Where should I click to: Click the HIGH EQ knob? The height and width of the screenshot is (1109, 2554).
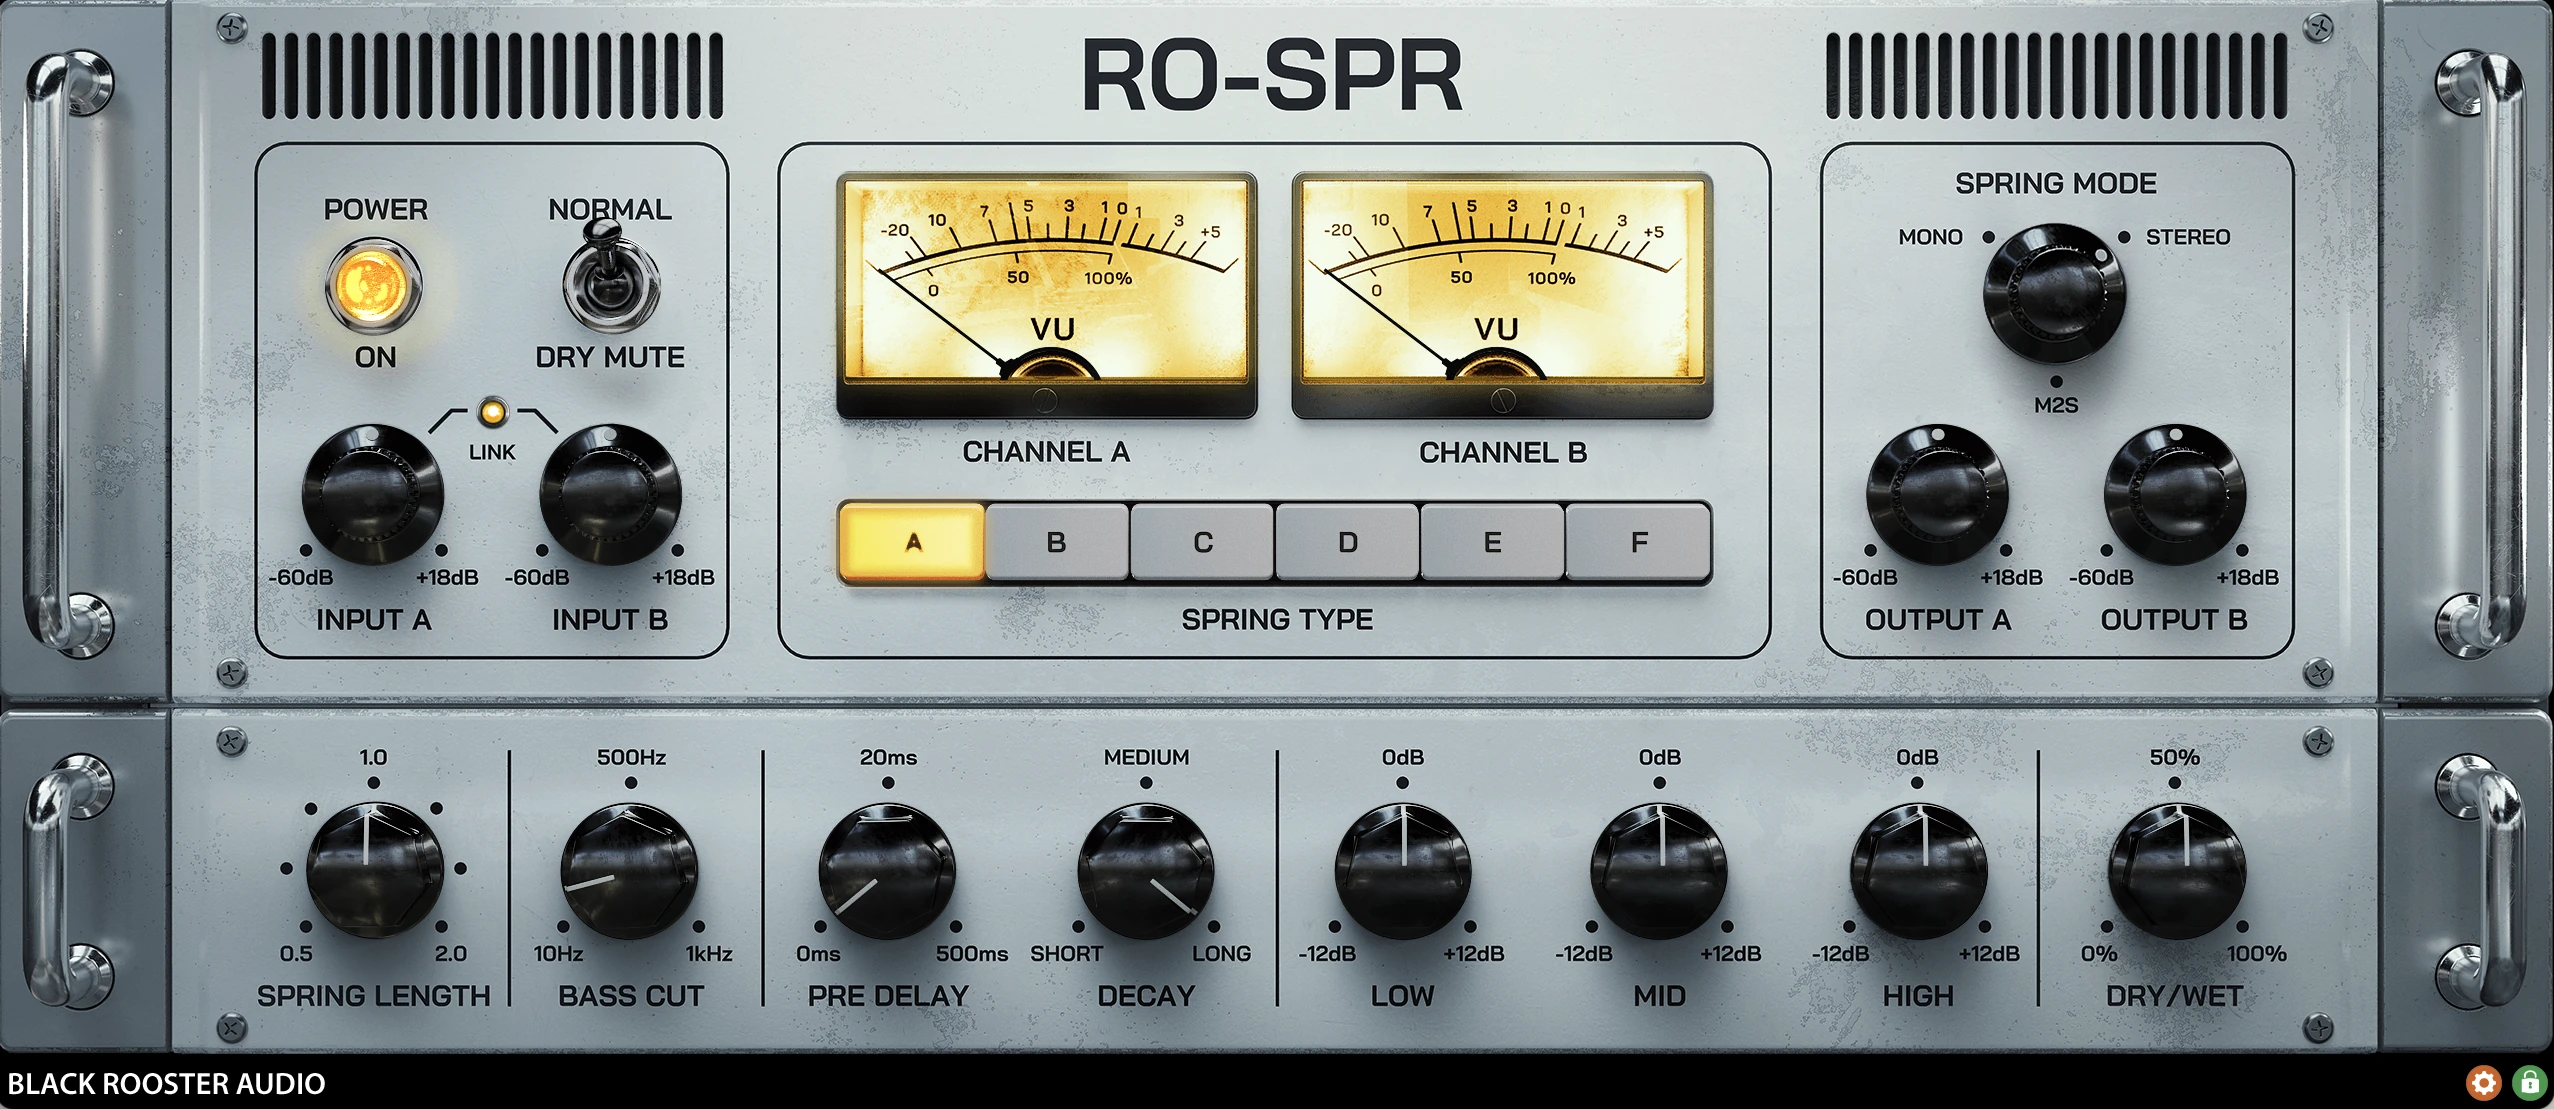pos(1918,869)
